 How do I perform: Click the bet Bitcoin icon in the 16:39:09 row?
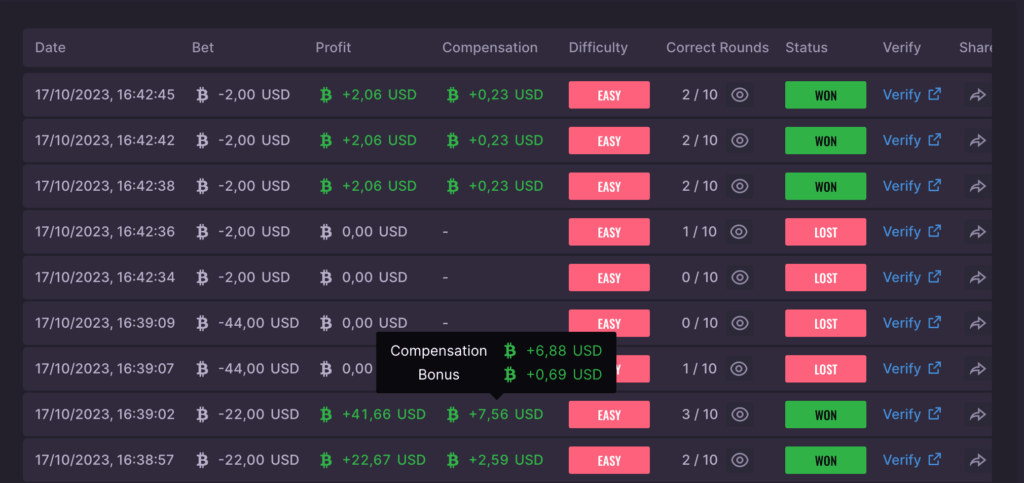point(202,324)
